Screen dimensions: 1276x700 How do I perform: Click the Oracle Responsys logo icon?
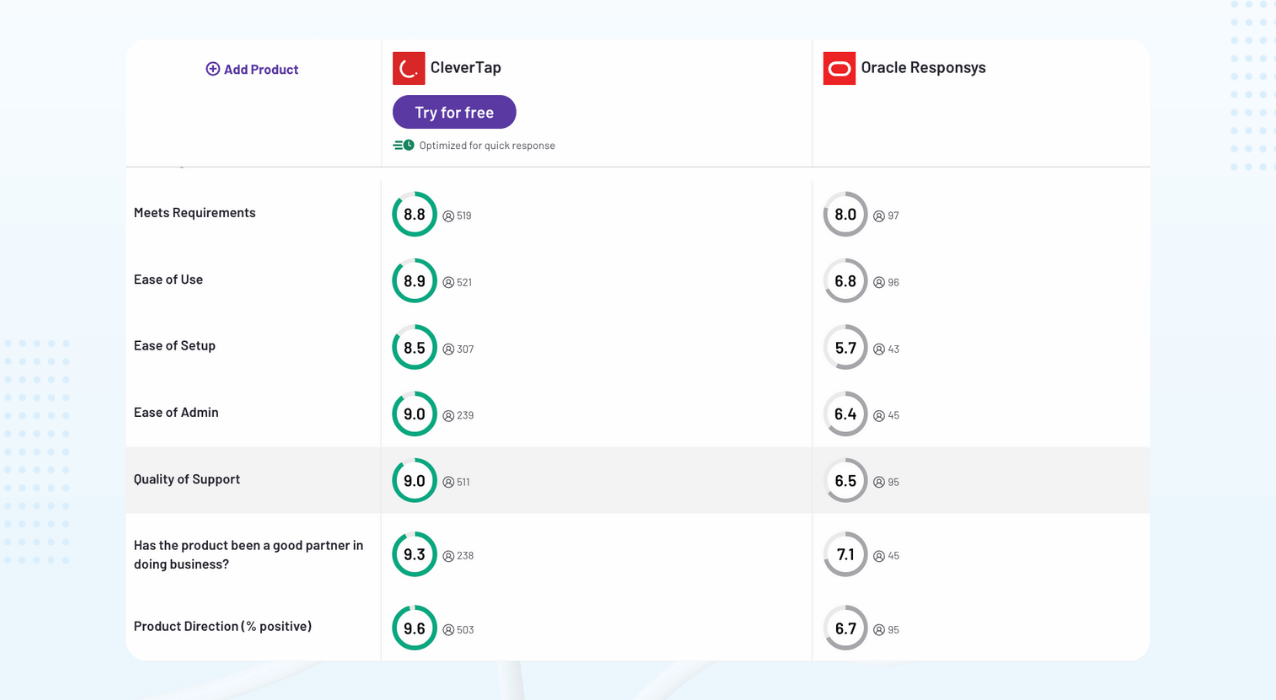839,68
